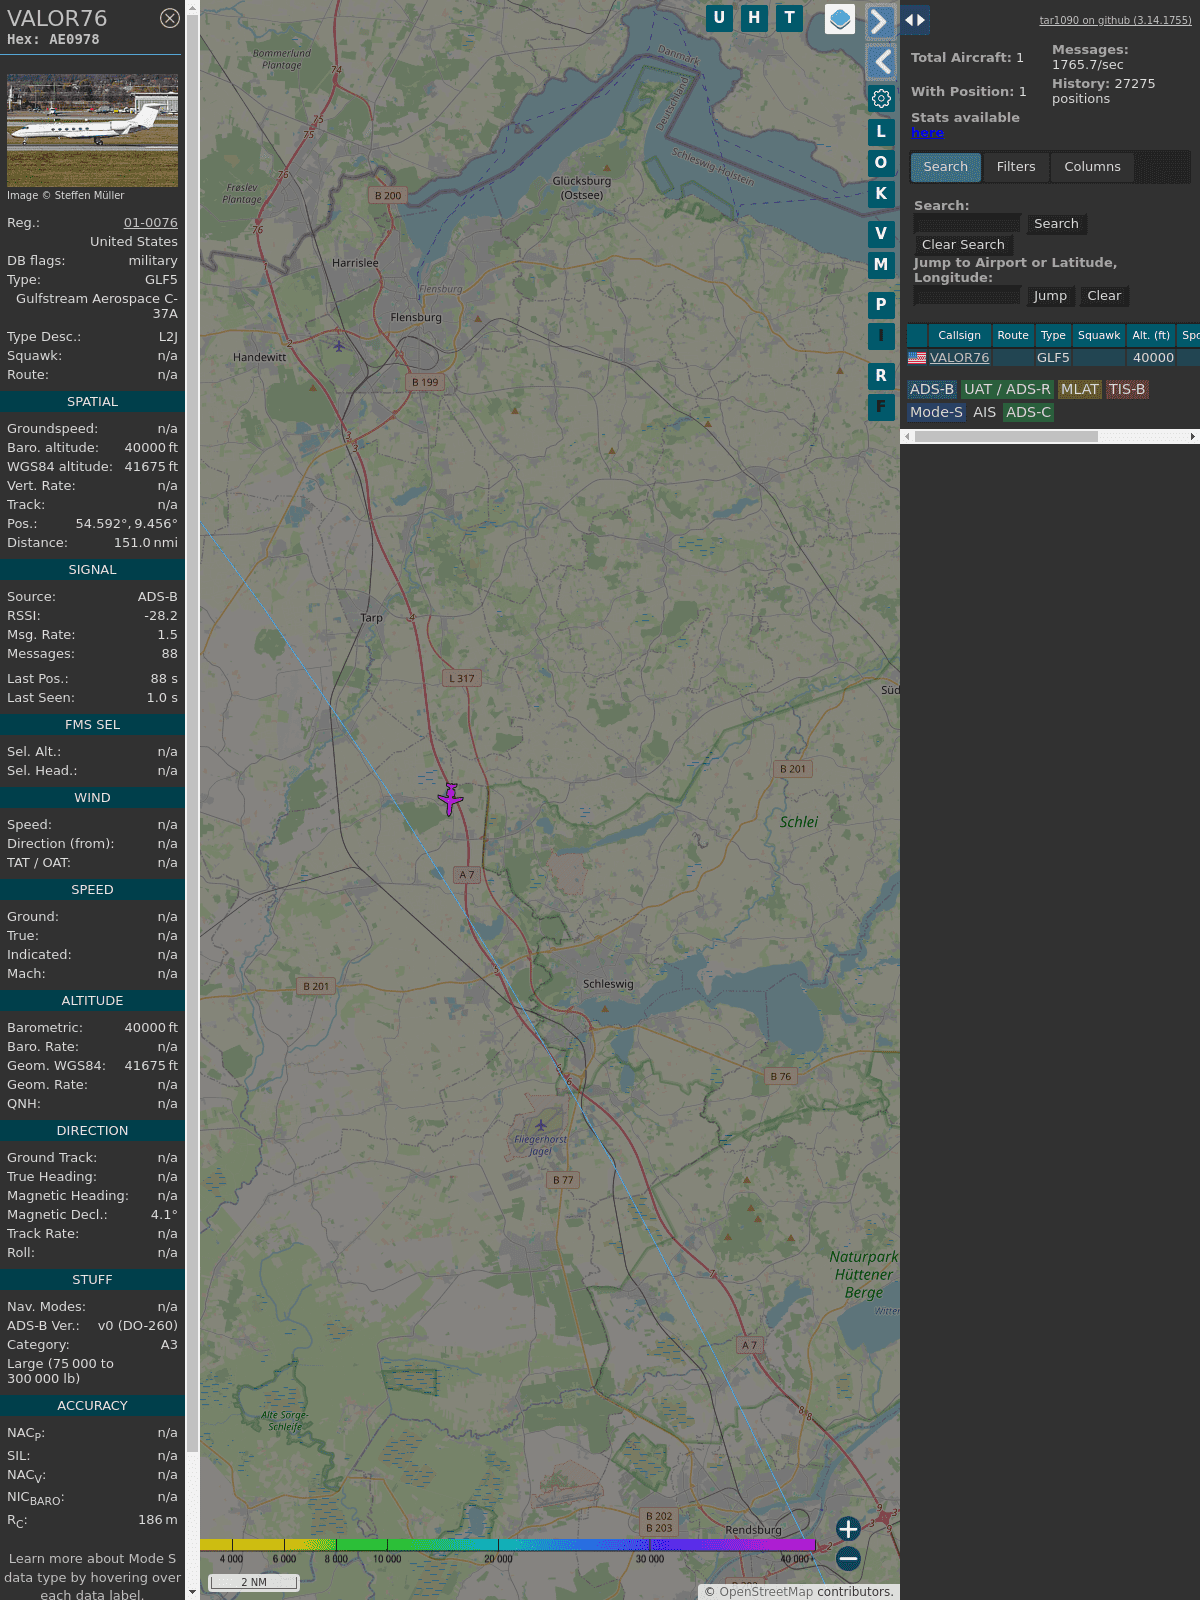Viewport: 1200px width, 1600px height.
Task: Close the VALOR76 aircraft info panel
Action: (x=170, y=18)
